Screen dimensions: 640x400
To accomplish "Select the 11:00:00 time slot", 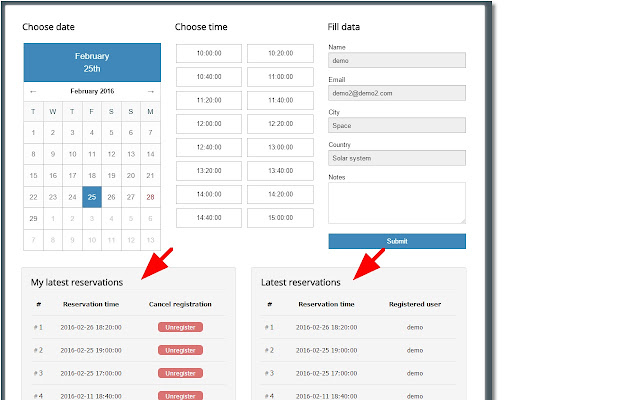I will 280,77.
